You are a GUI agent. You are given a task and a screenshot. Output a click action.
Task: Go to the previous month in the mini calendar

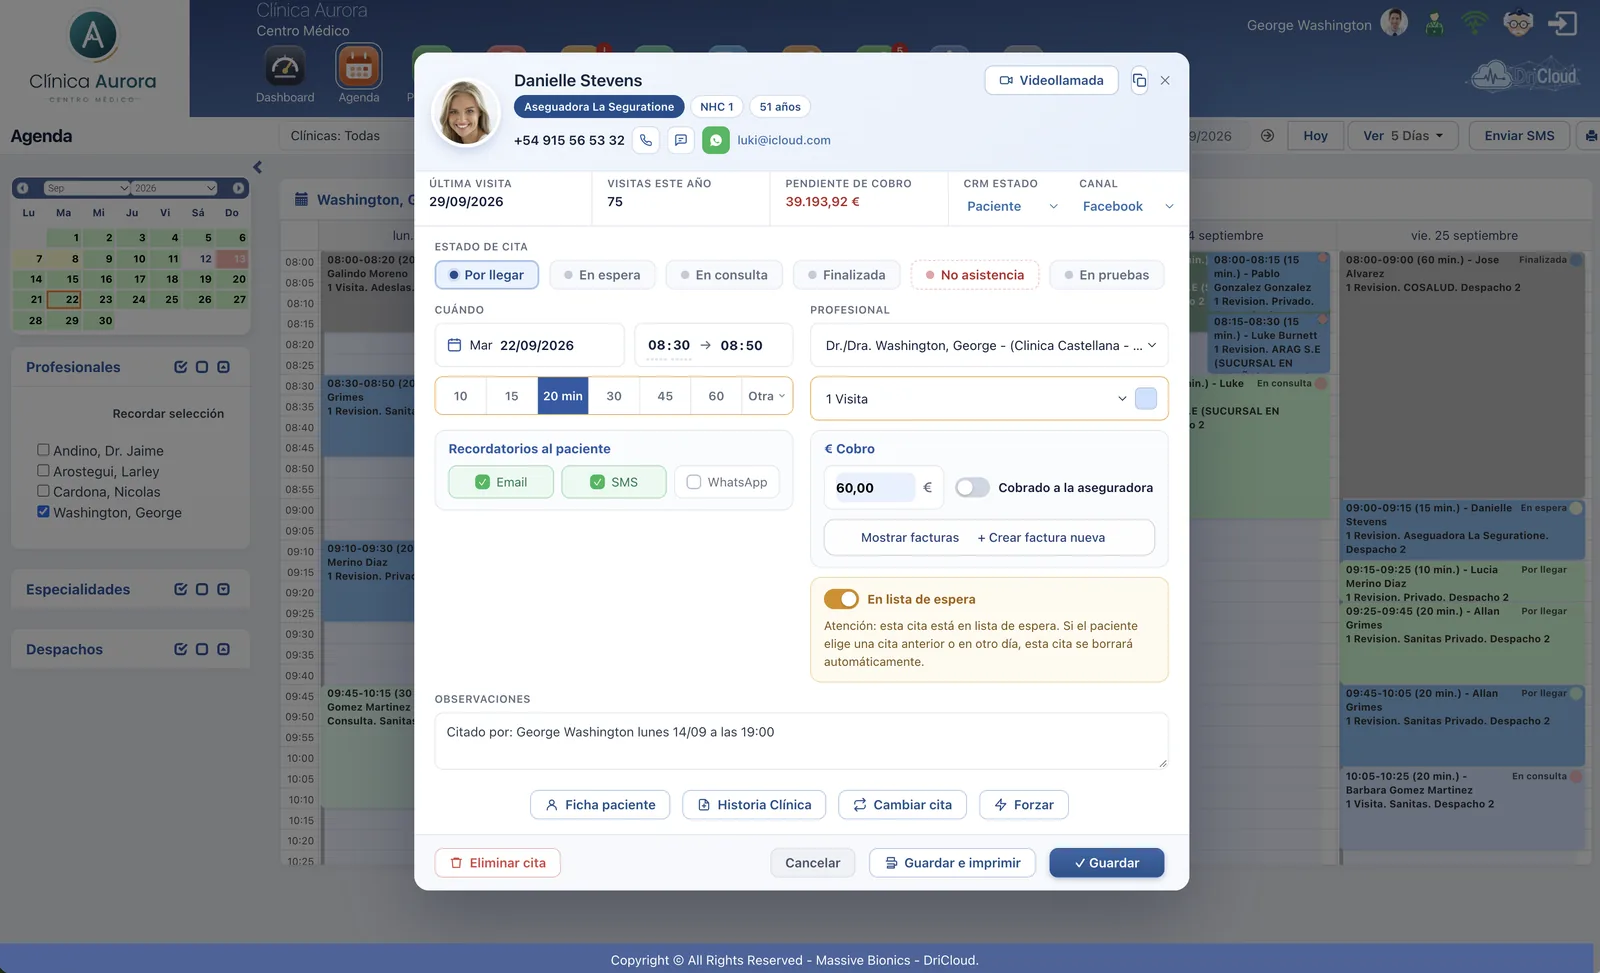tap(22, 188)
